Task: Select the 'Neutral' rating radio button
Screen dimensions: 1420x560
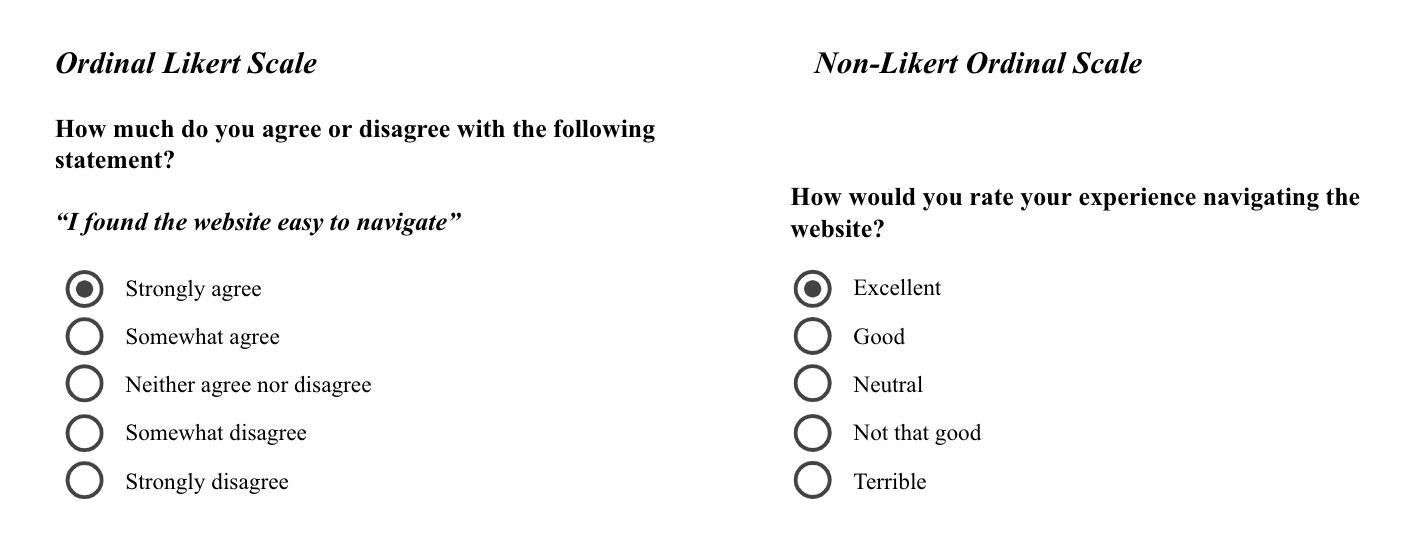Action: pos(812,384)
